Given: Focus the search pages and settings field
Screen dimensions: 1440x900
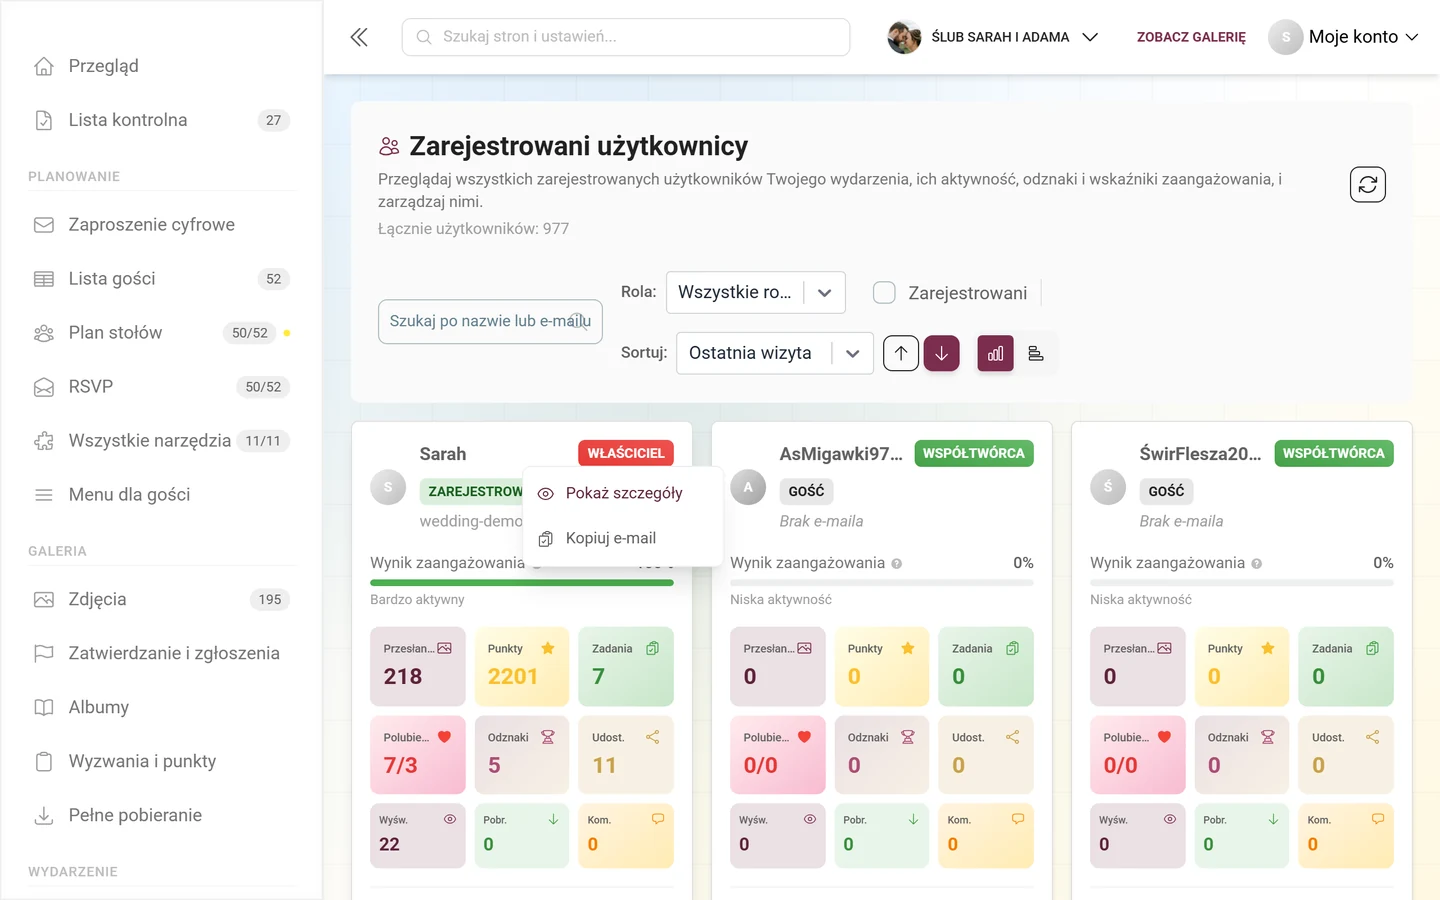Looking at the screenshot, I should coord(626,37).
